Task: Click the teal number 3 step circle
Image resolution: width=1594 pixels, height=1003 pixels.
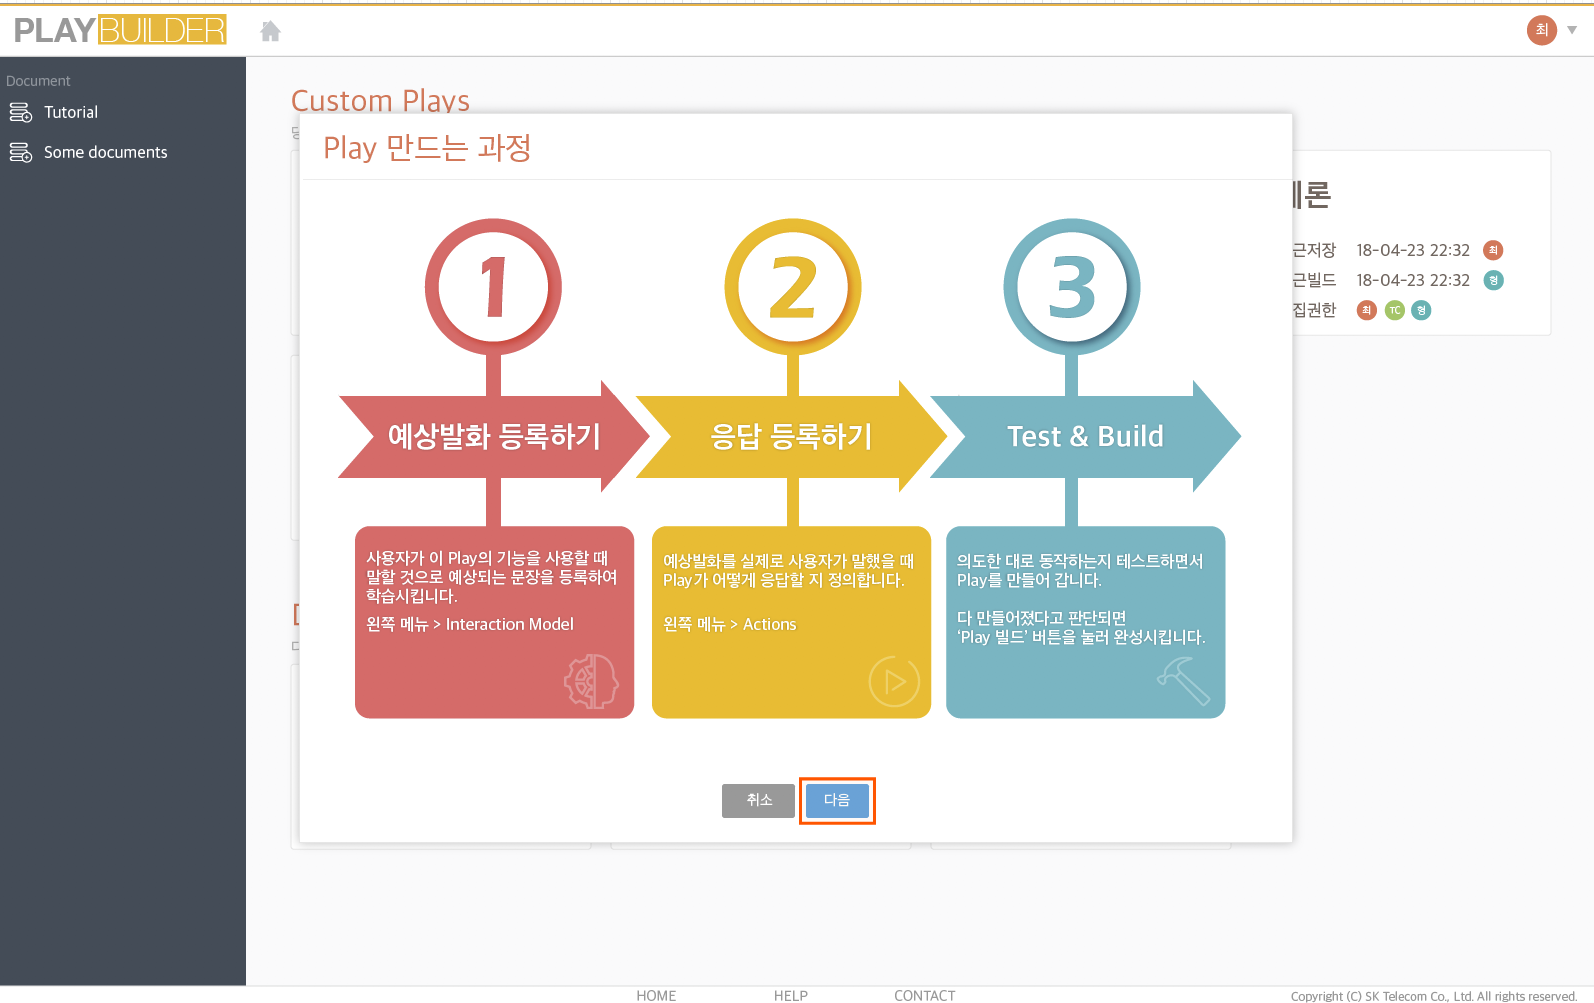Action: [1071, 287]
